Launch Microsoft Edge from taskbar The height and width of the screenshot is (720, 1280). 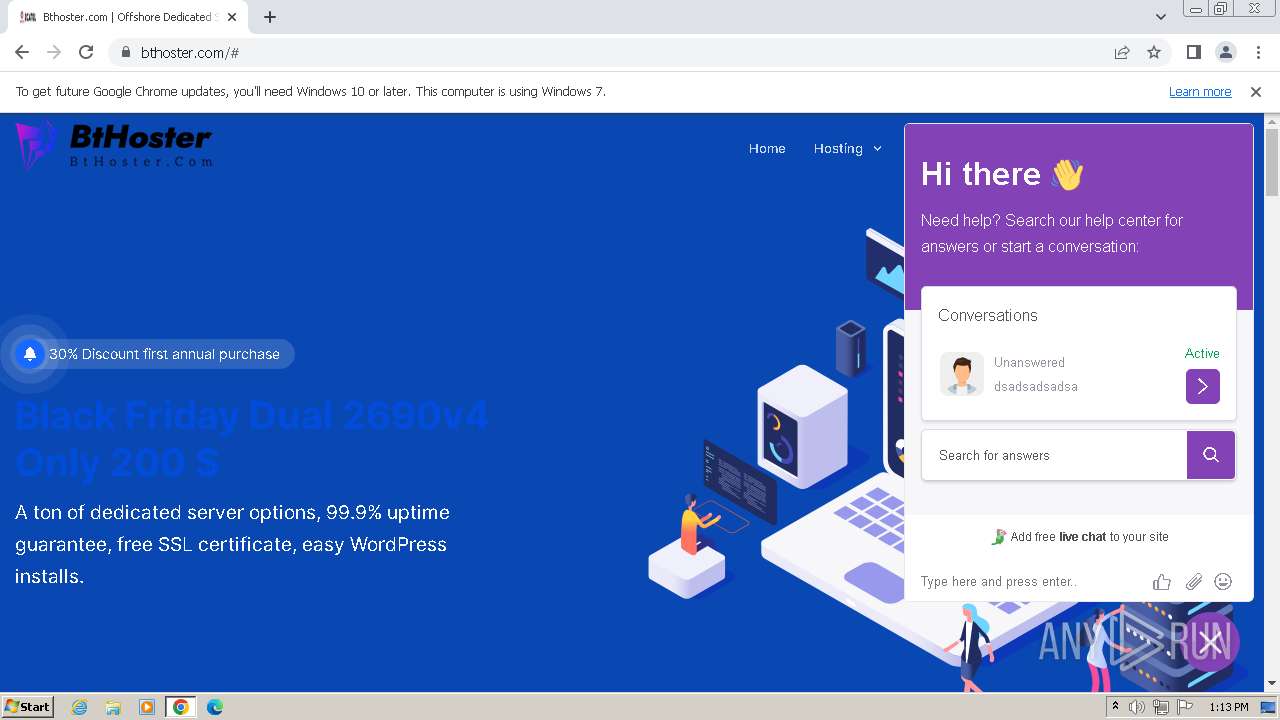click(215, 707)
